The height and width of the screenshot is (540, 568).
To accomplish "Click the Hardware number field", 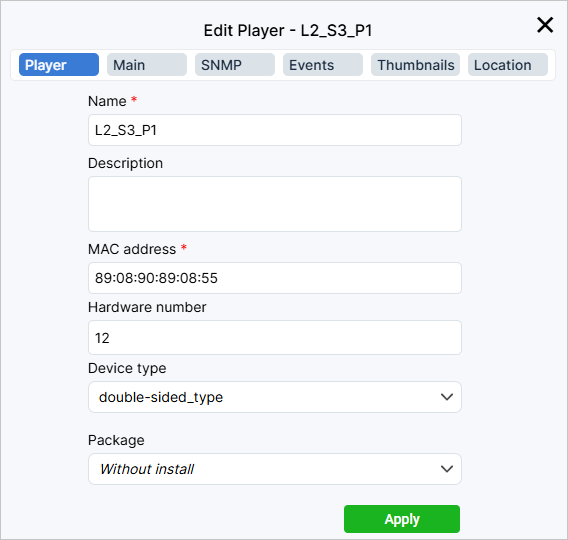I will coord(275,338).
